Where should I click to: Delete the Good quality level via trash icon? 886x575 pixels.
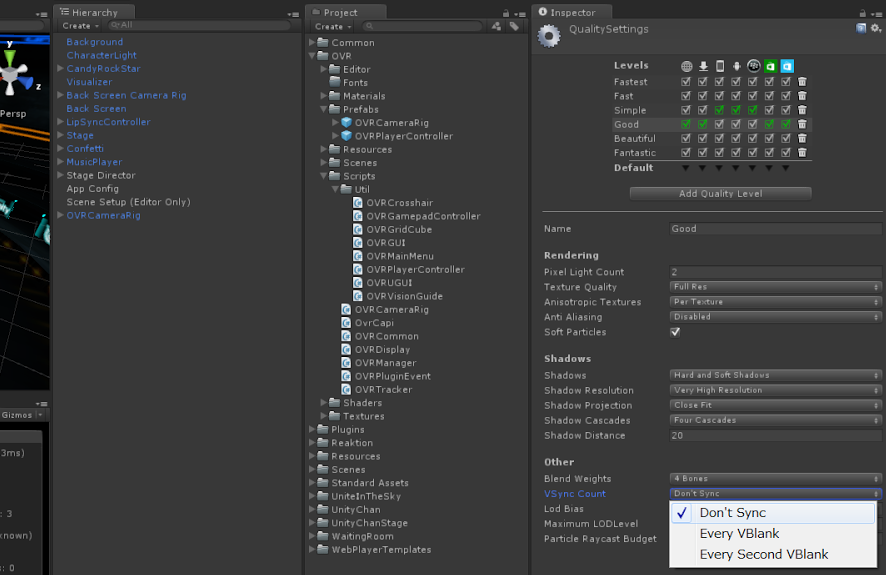tap(802, 124)
